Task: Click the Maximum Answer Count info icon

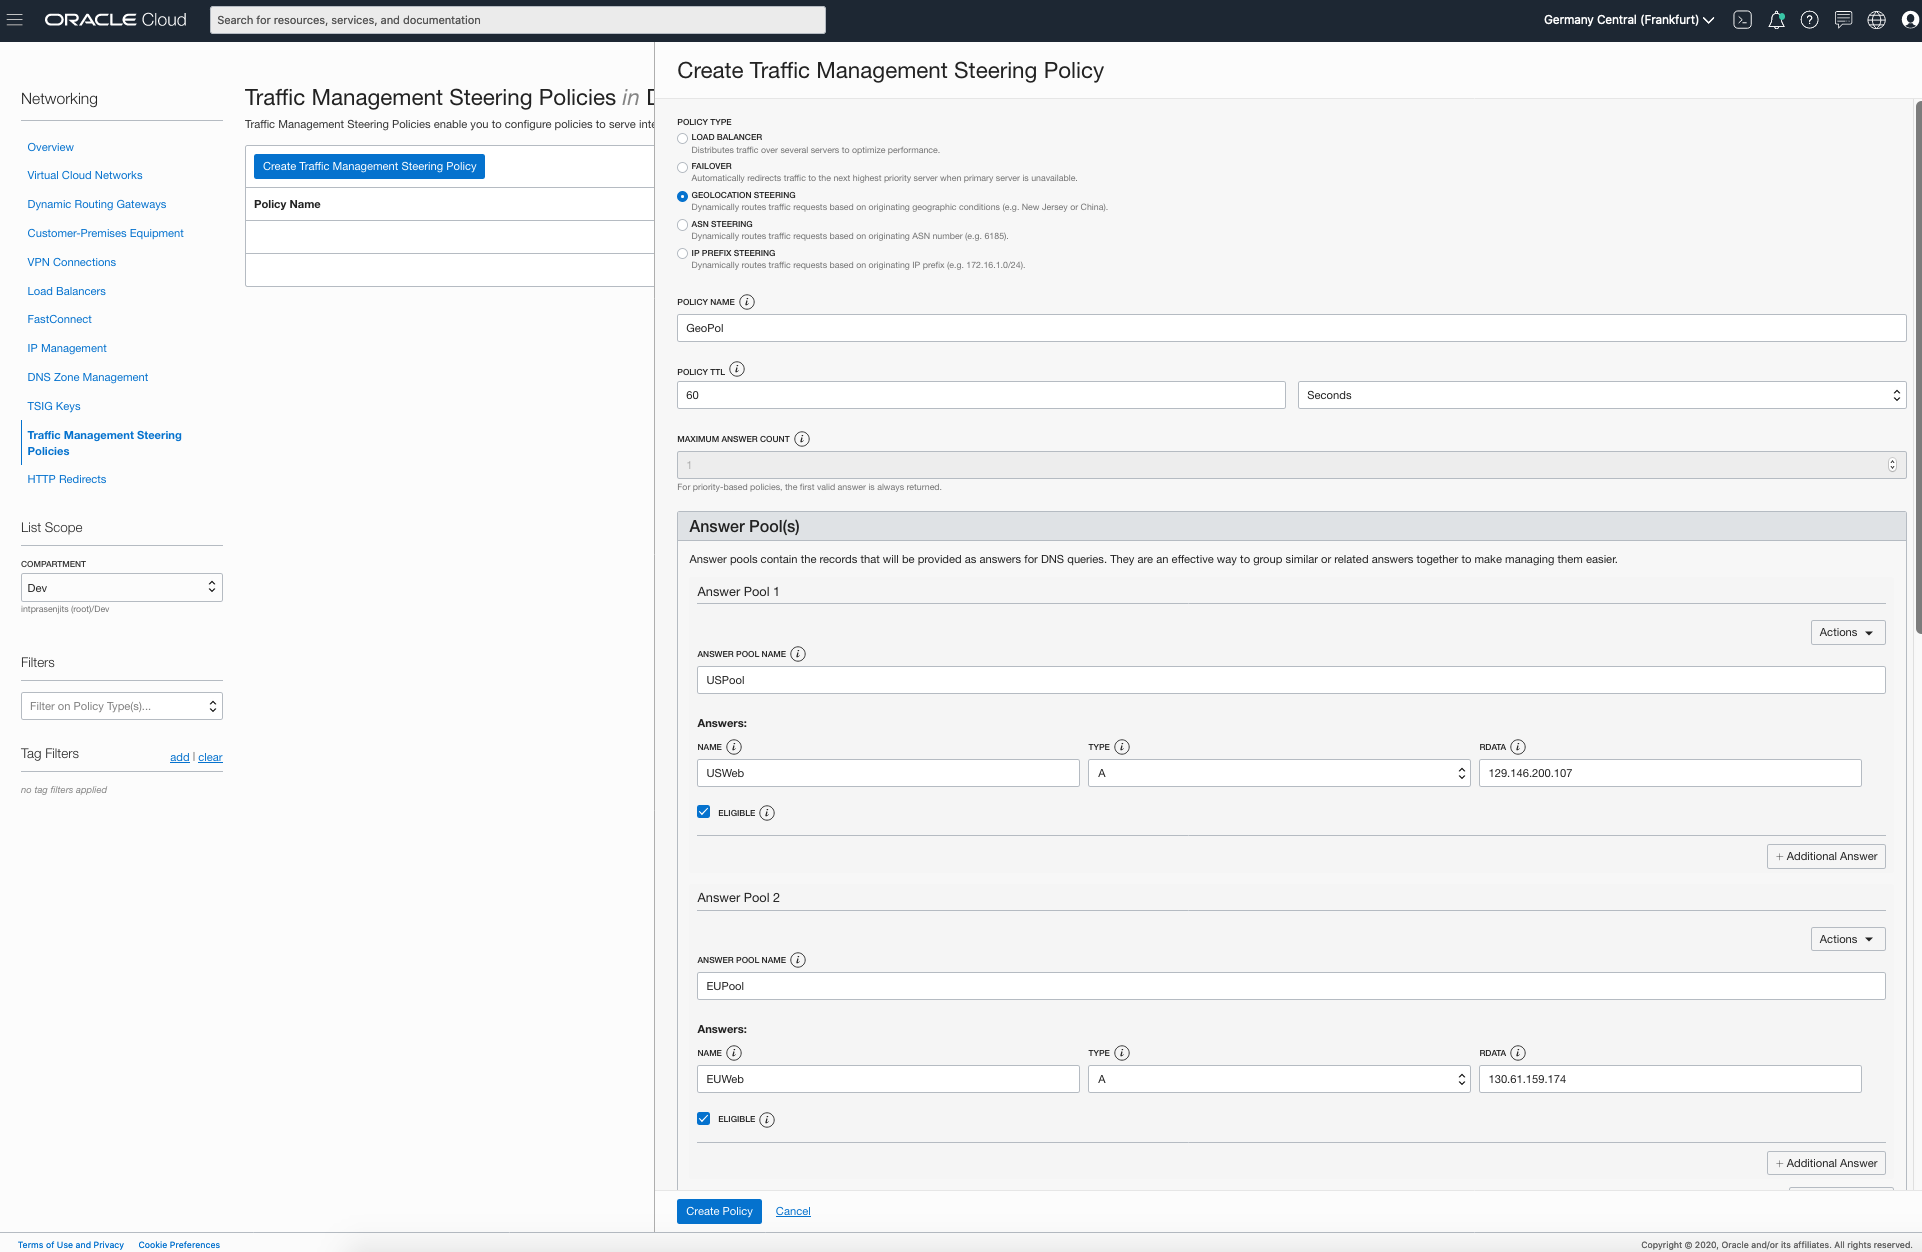Action: pos(802,439)
